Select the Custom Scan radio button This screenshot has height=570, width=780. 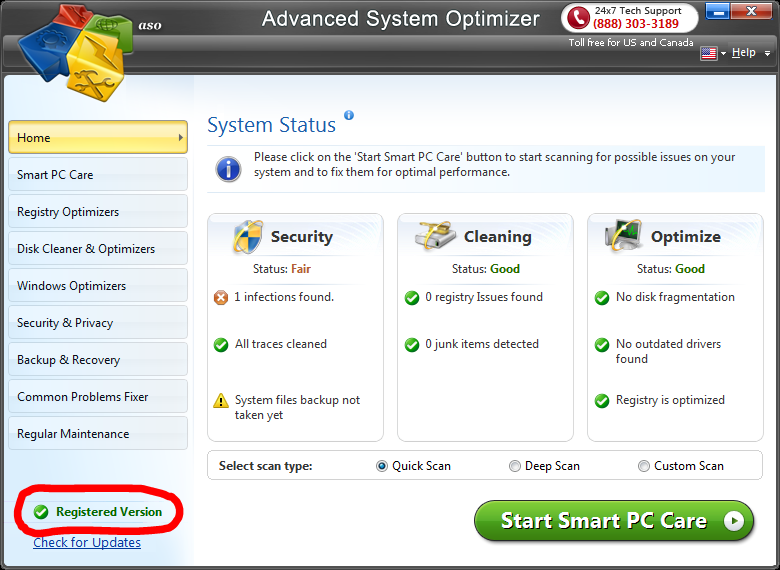pos(644,466)
